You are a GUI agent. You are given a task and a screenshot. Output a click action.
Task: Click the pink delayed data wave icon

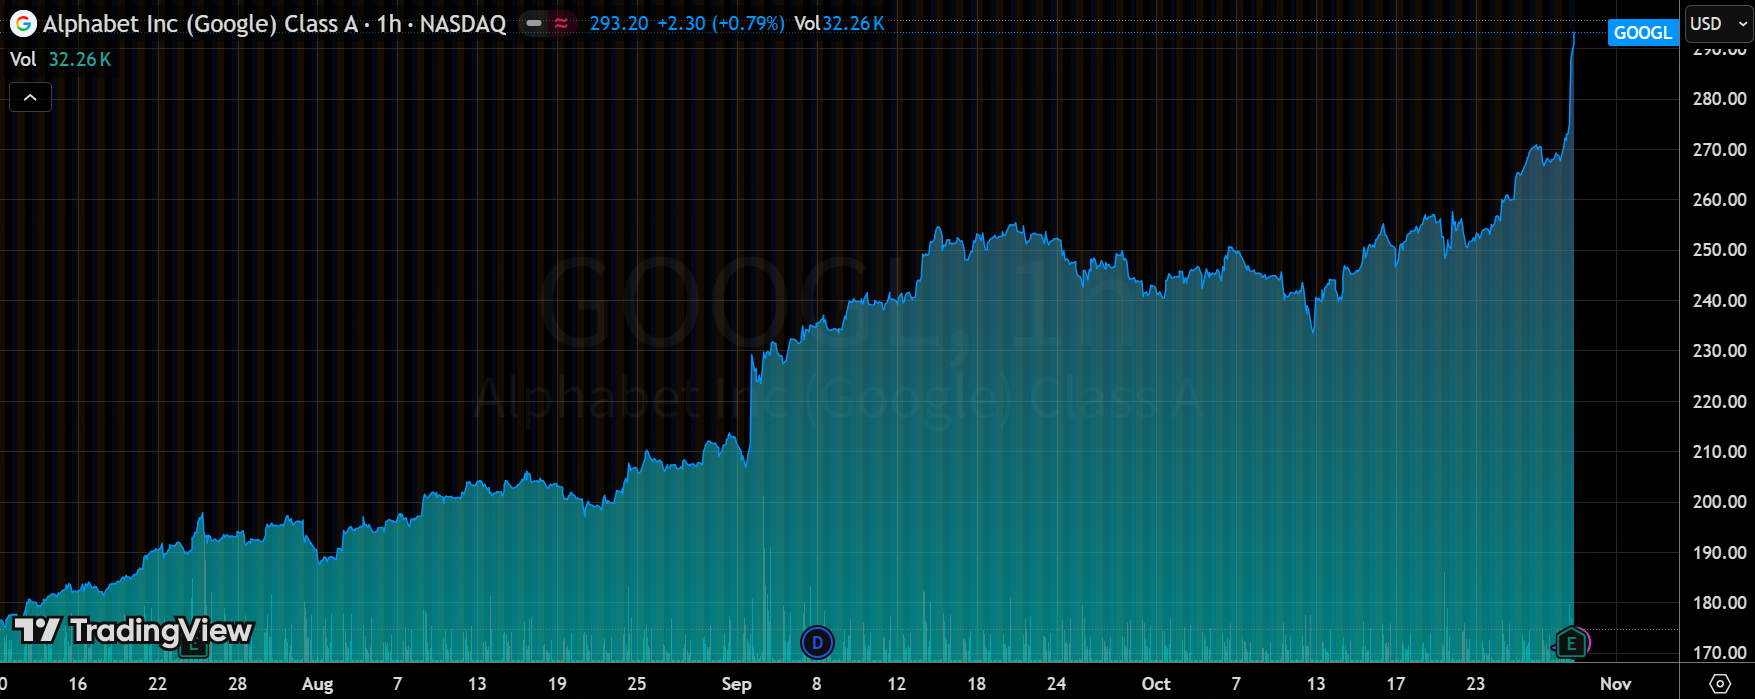tap(561, 24)
